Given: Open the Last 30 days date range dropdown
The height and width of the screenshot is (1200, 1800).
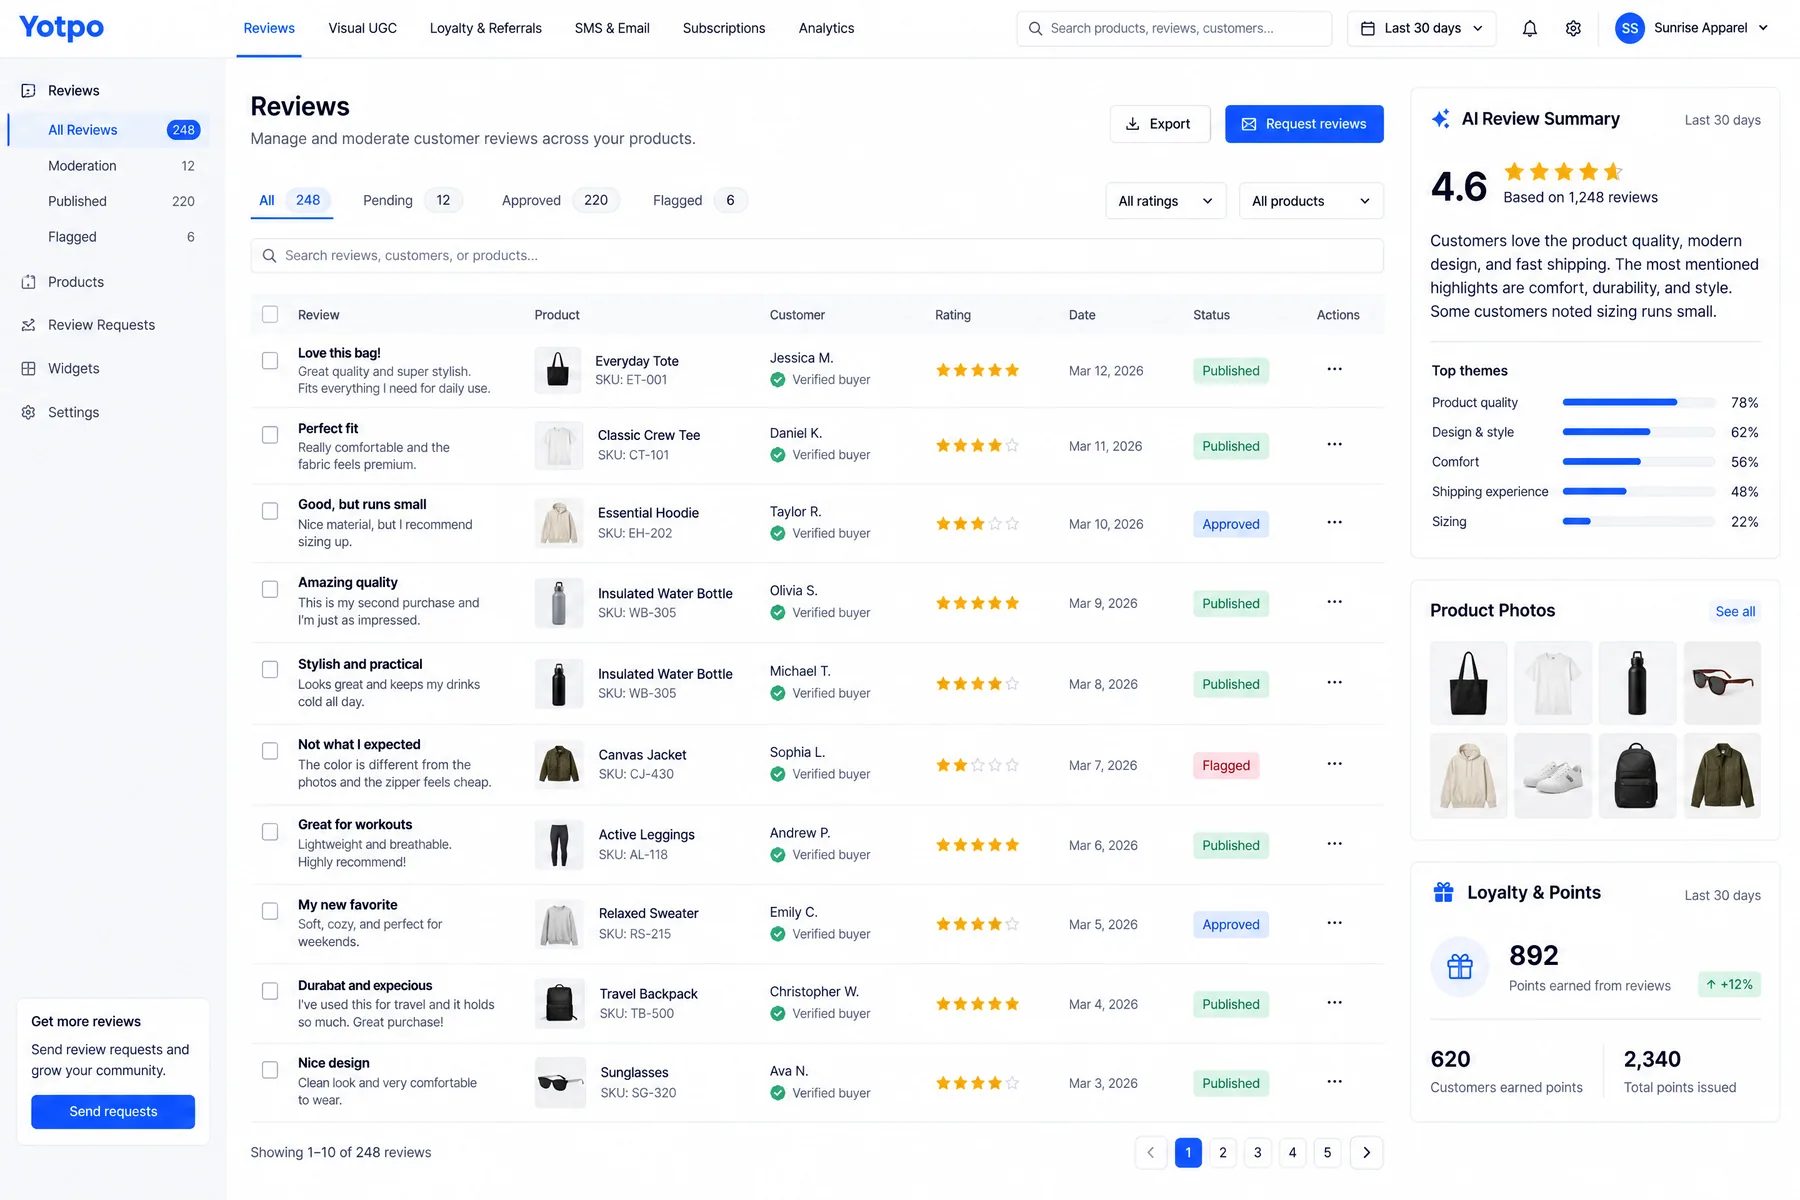Looking at the screenshot, I should pos(1421,28).
